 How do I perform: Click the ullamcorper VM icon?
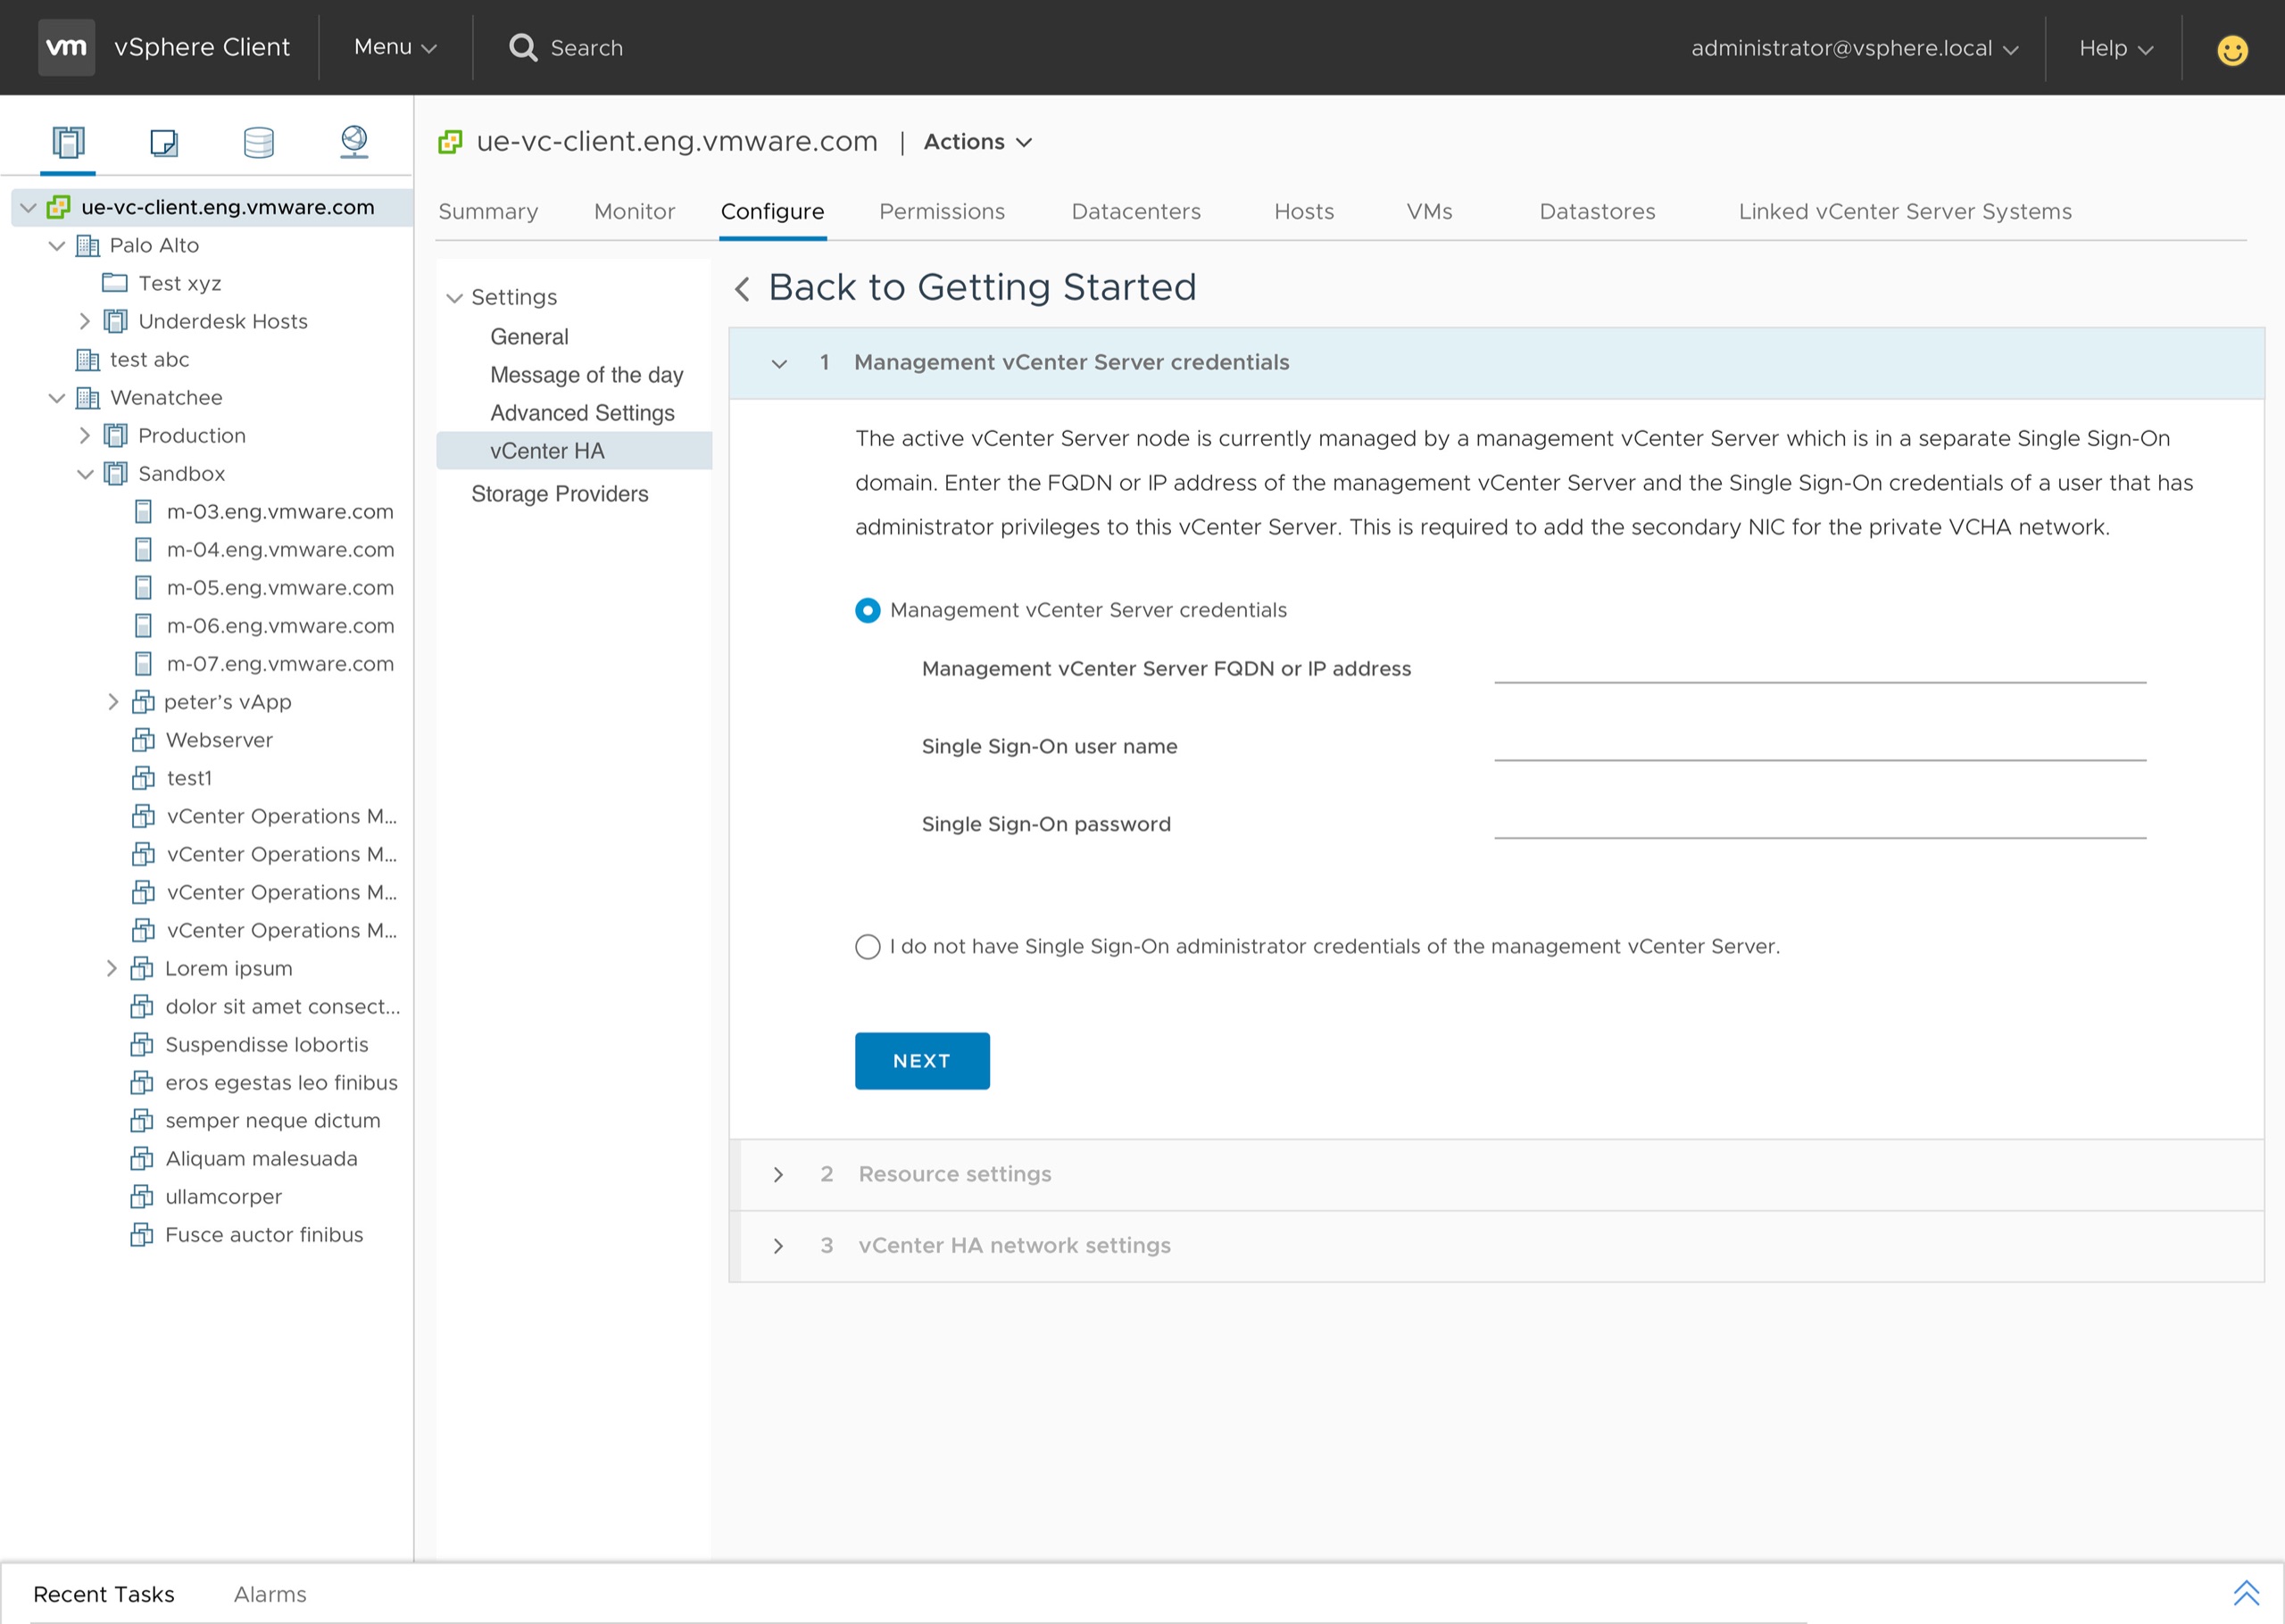(142, 1197)
